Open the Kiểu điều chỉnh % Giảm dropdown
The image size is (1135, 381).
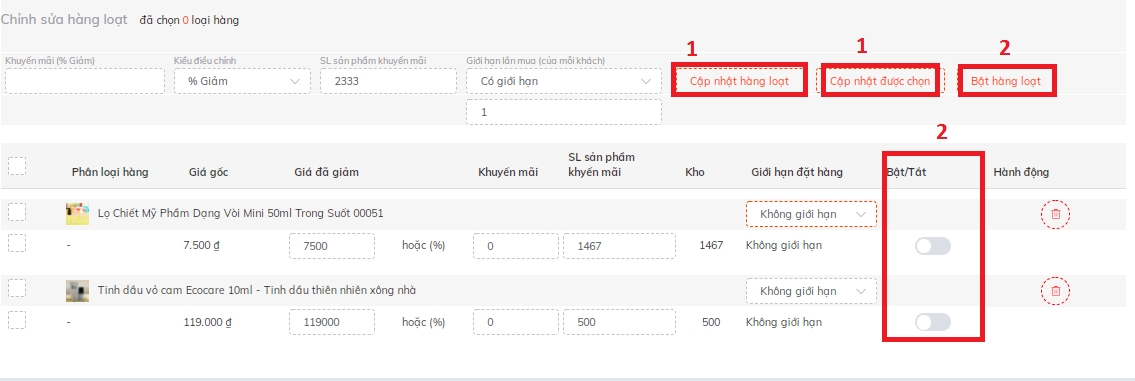click(242, 81)
